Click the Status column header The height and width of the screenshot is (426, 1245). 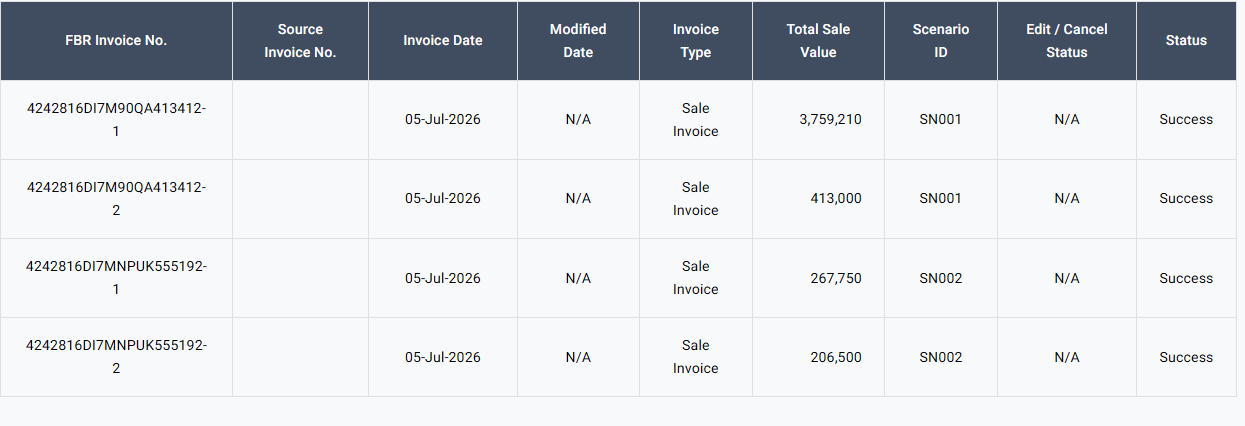coord(1186,41)
